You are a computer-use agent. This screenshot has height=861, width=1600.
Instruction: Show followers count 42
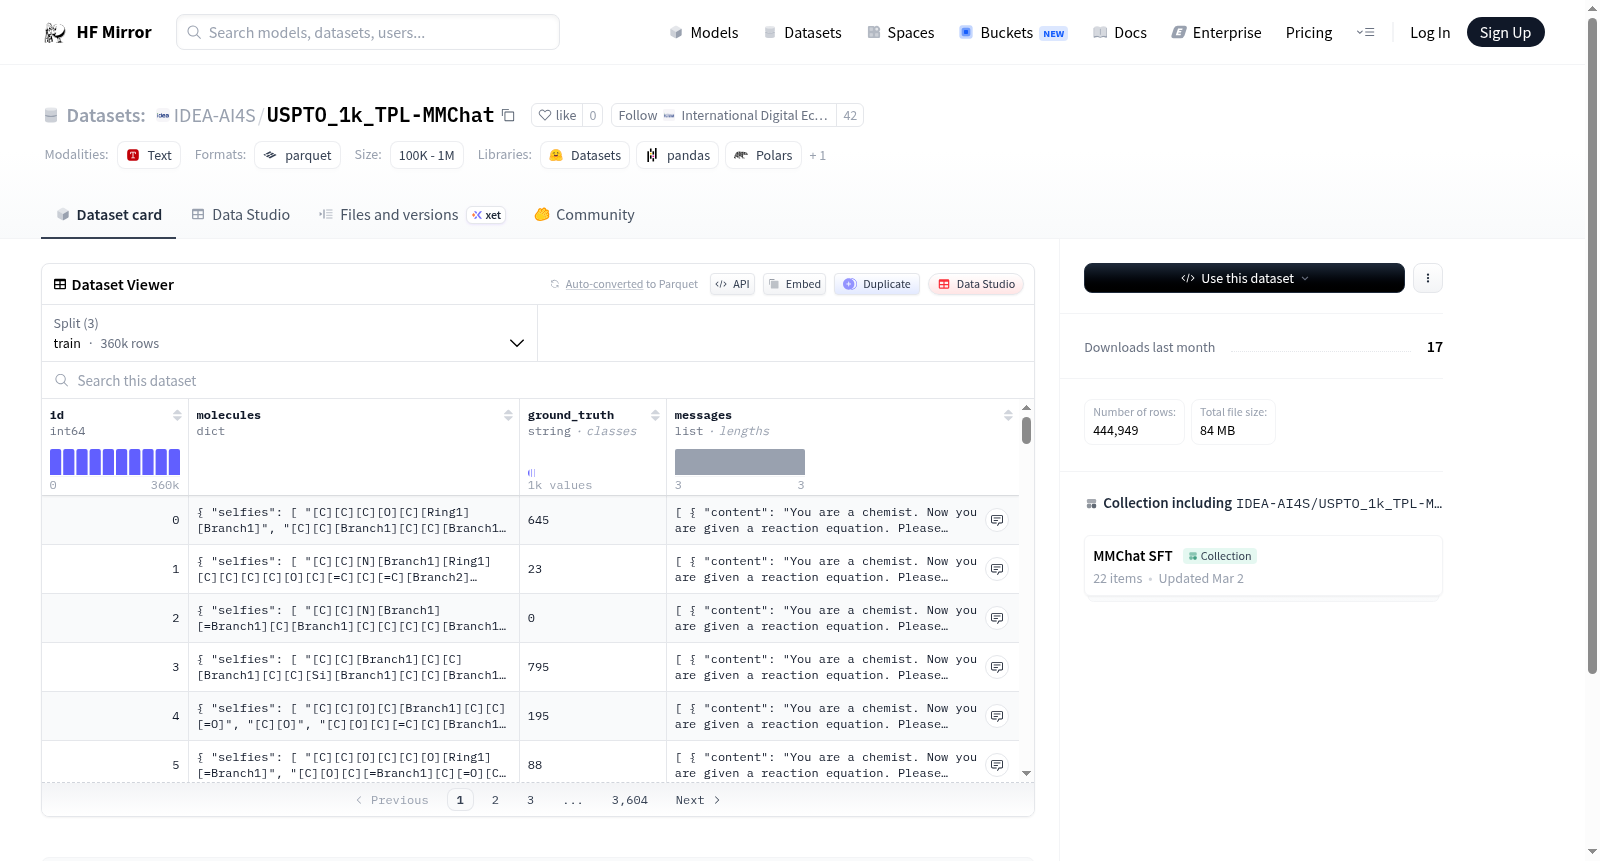click(x=850, y=116)
